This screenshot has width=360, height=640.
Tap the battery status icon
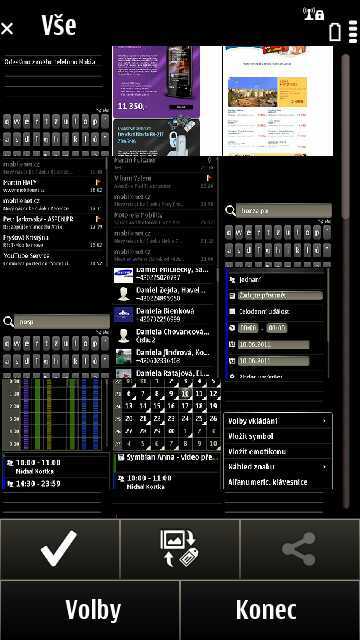tap(335, 32)
